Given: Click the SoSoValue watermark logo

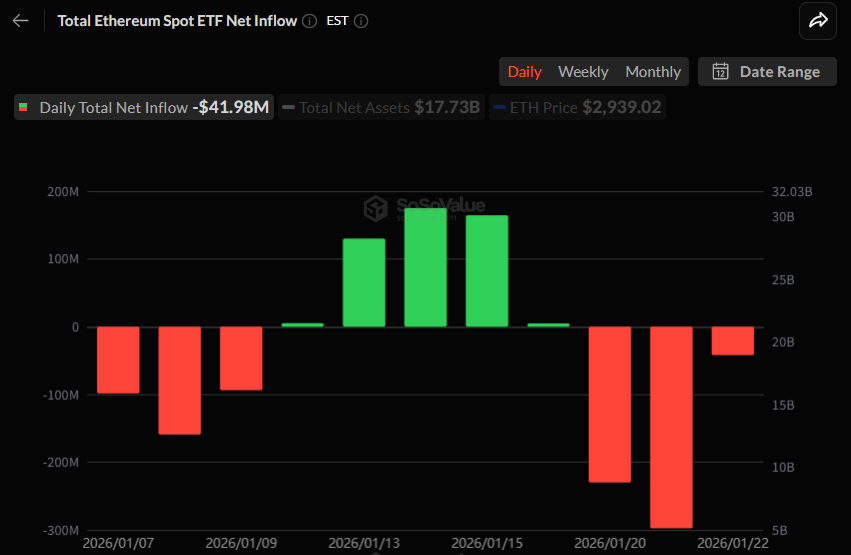Looking at the screenshot, I should tap(376, 207).
